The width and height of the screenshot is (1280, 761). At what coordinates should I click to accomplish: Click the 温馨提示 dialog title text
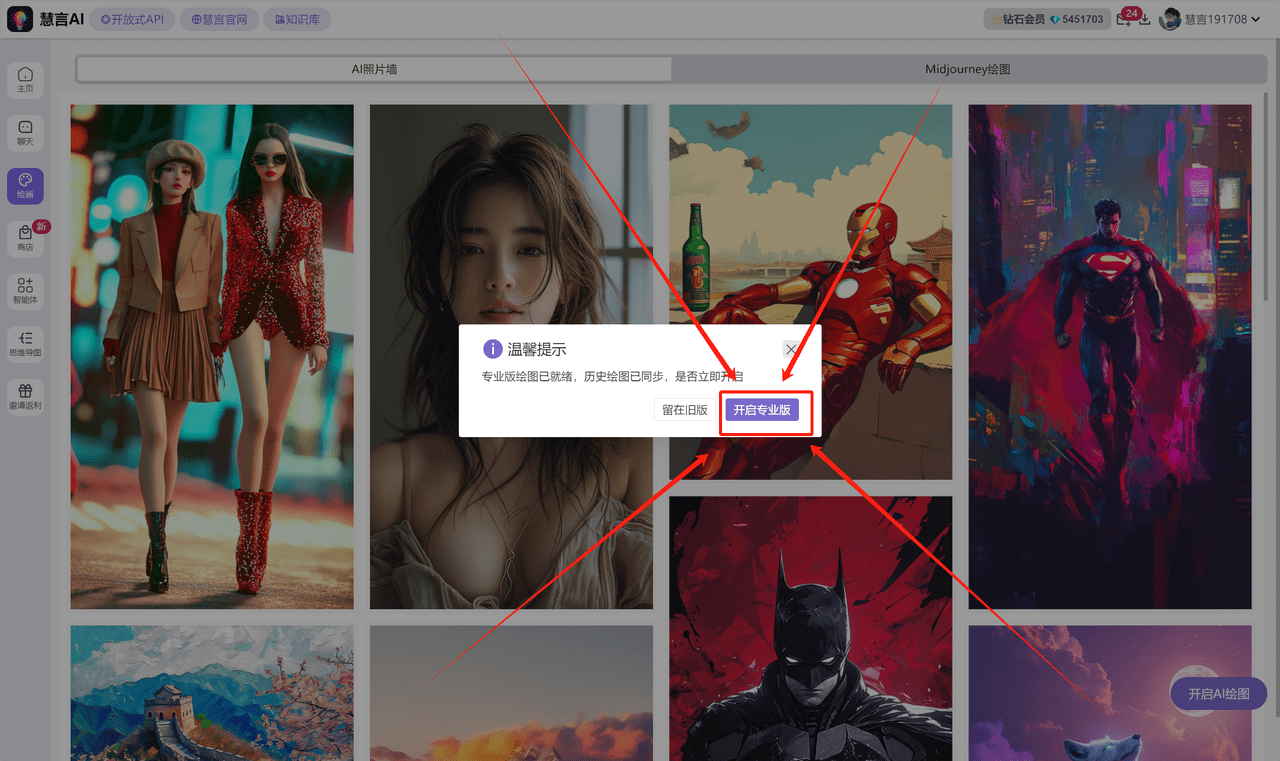point(537,349)
